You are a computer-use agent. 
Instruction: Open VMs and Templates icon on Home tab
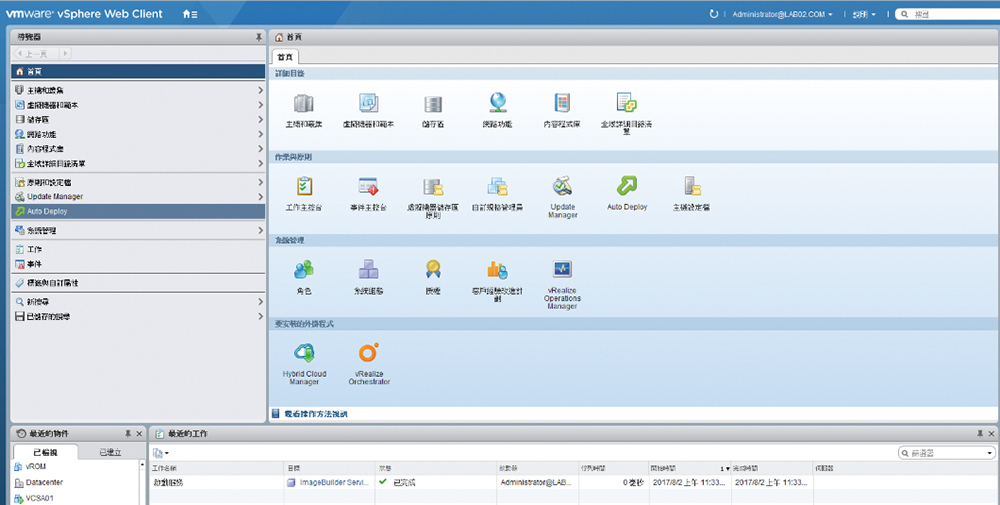pyautogui.click(x=369, y=103)
